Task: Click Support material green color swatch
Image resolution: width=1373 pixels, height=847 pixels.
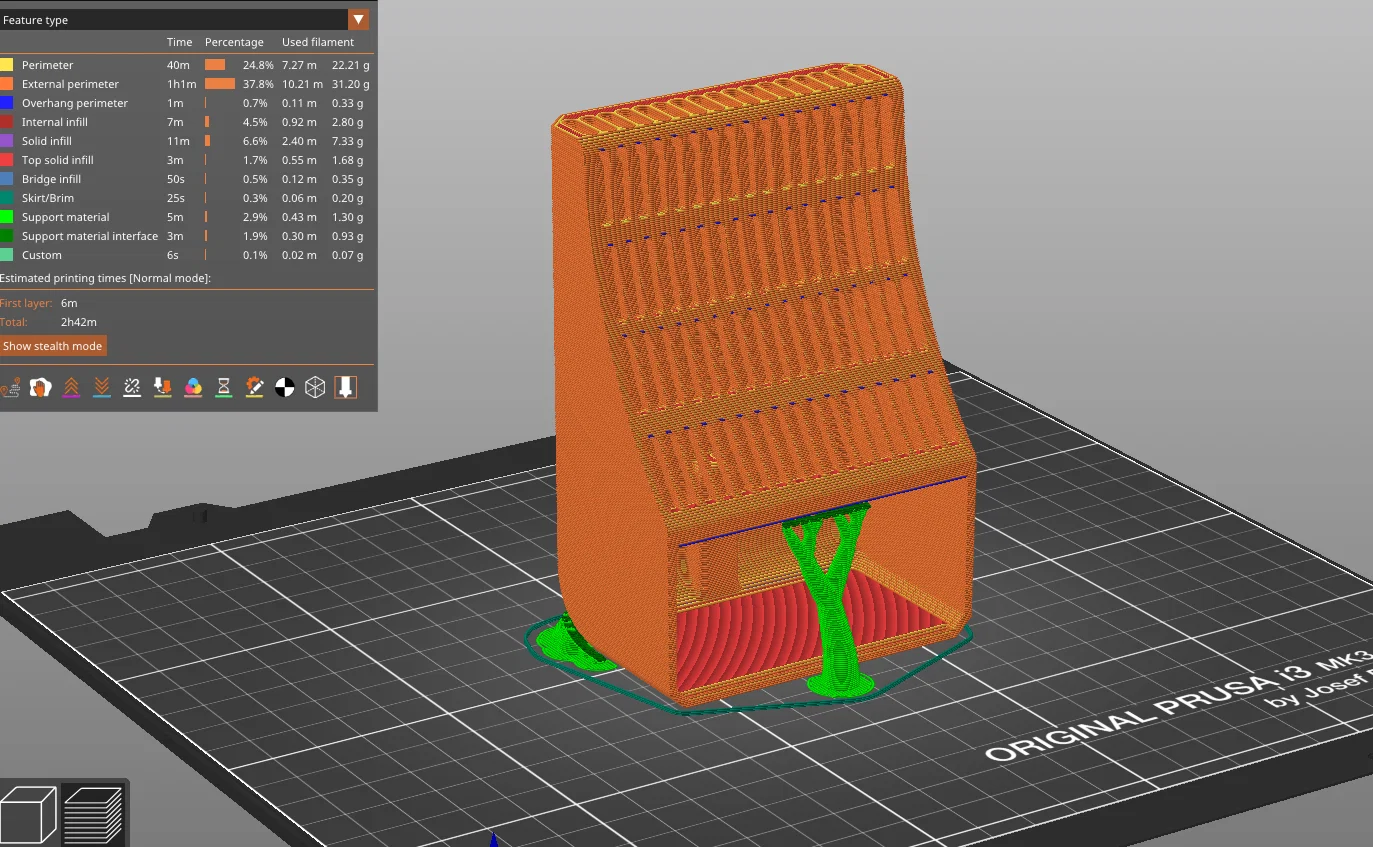Action: [7, 217]
